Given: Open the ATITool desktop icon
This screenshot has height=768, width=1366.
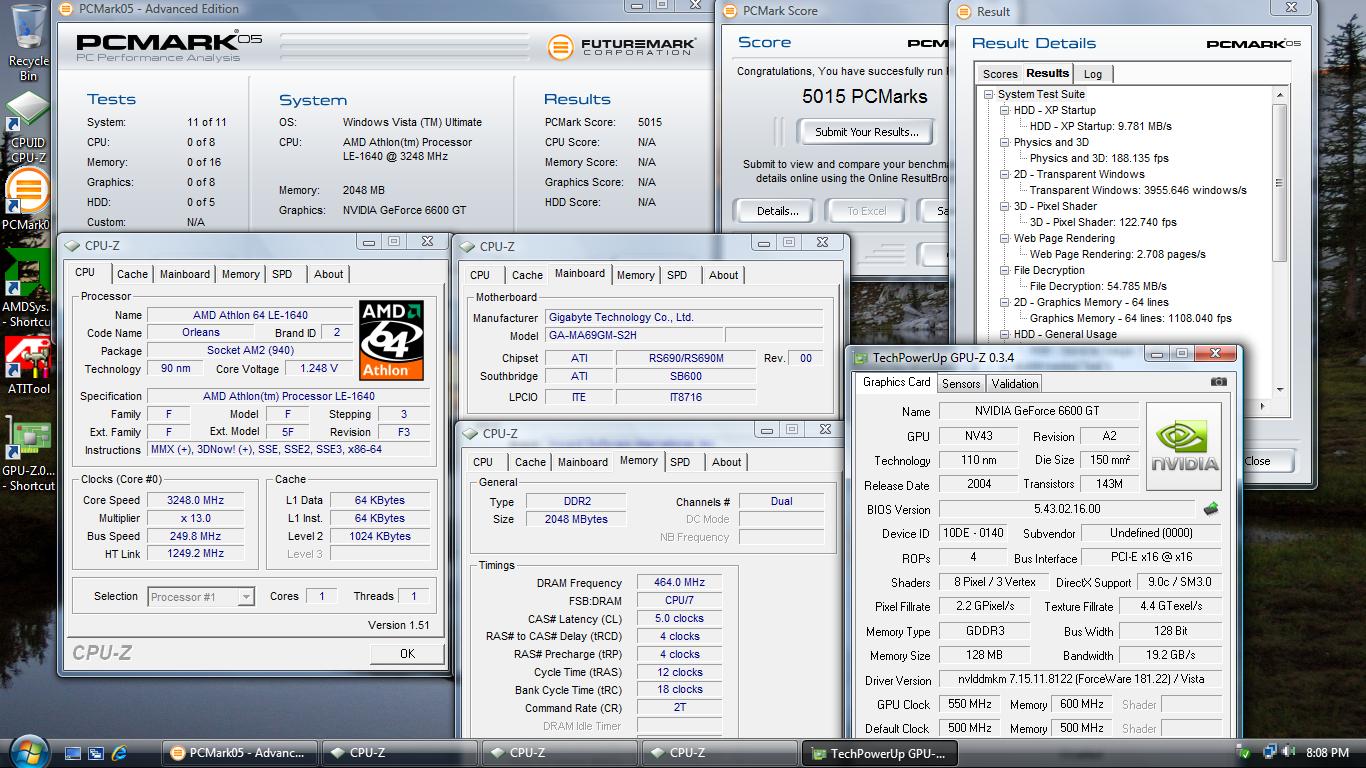Looking at the screenshot, I should pos(28,365).
